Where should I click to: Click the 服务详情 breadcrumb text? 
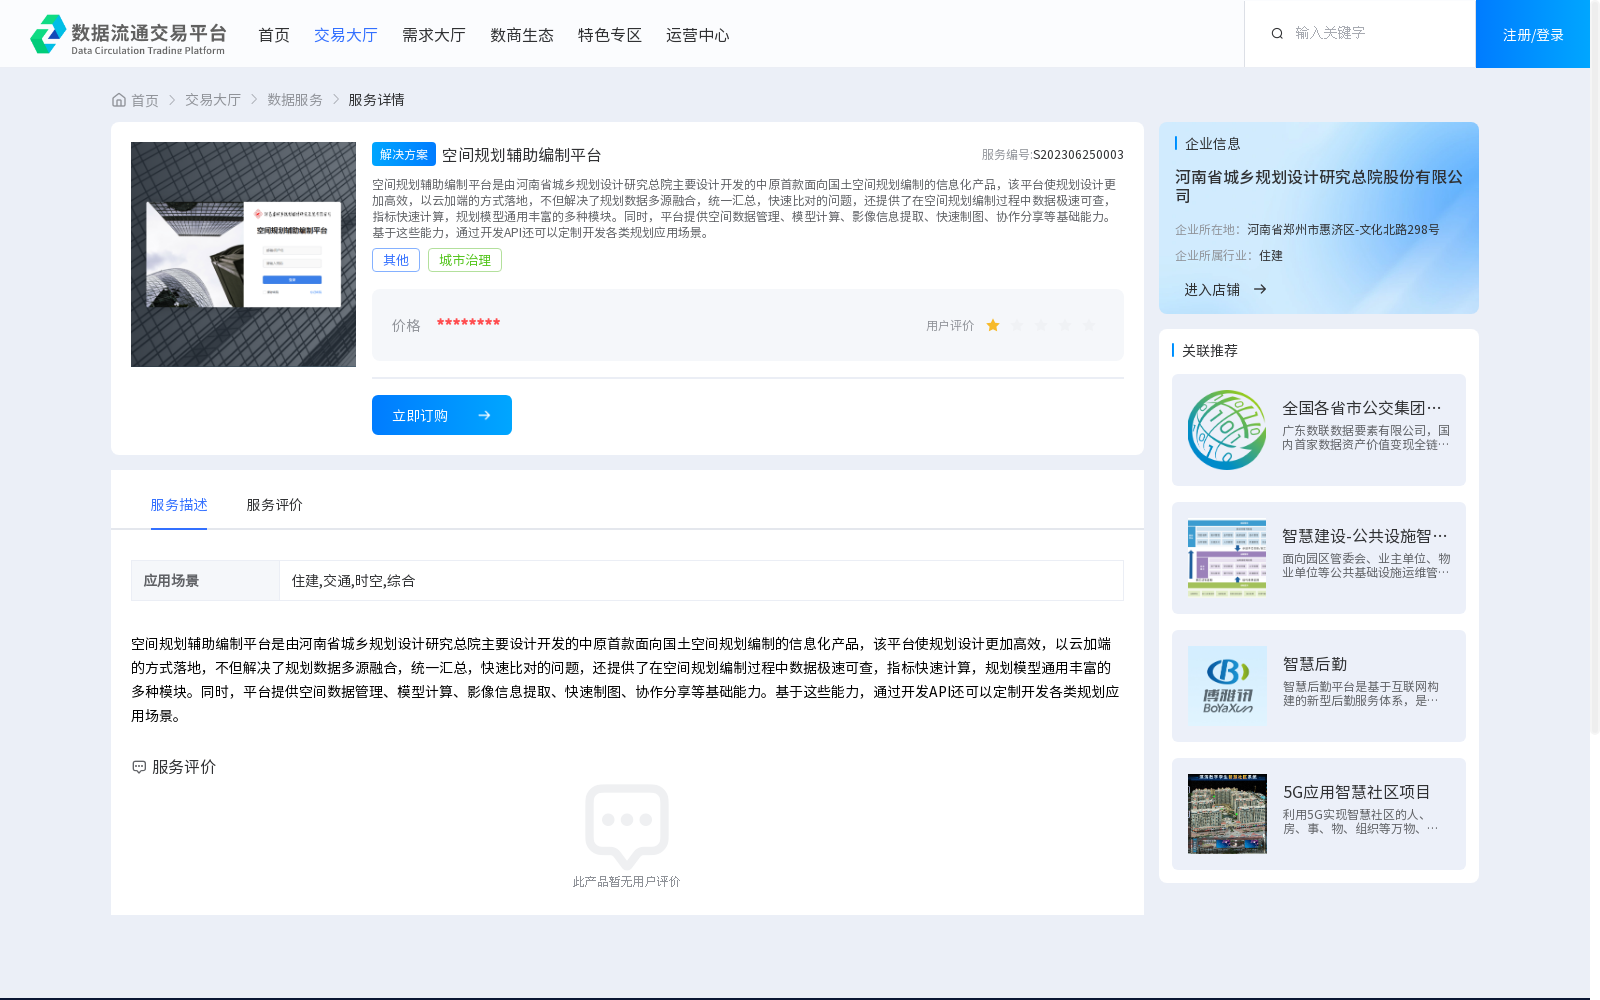376,100
